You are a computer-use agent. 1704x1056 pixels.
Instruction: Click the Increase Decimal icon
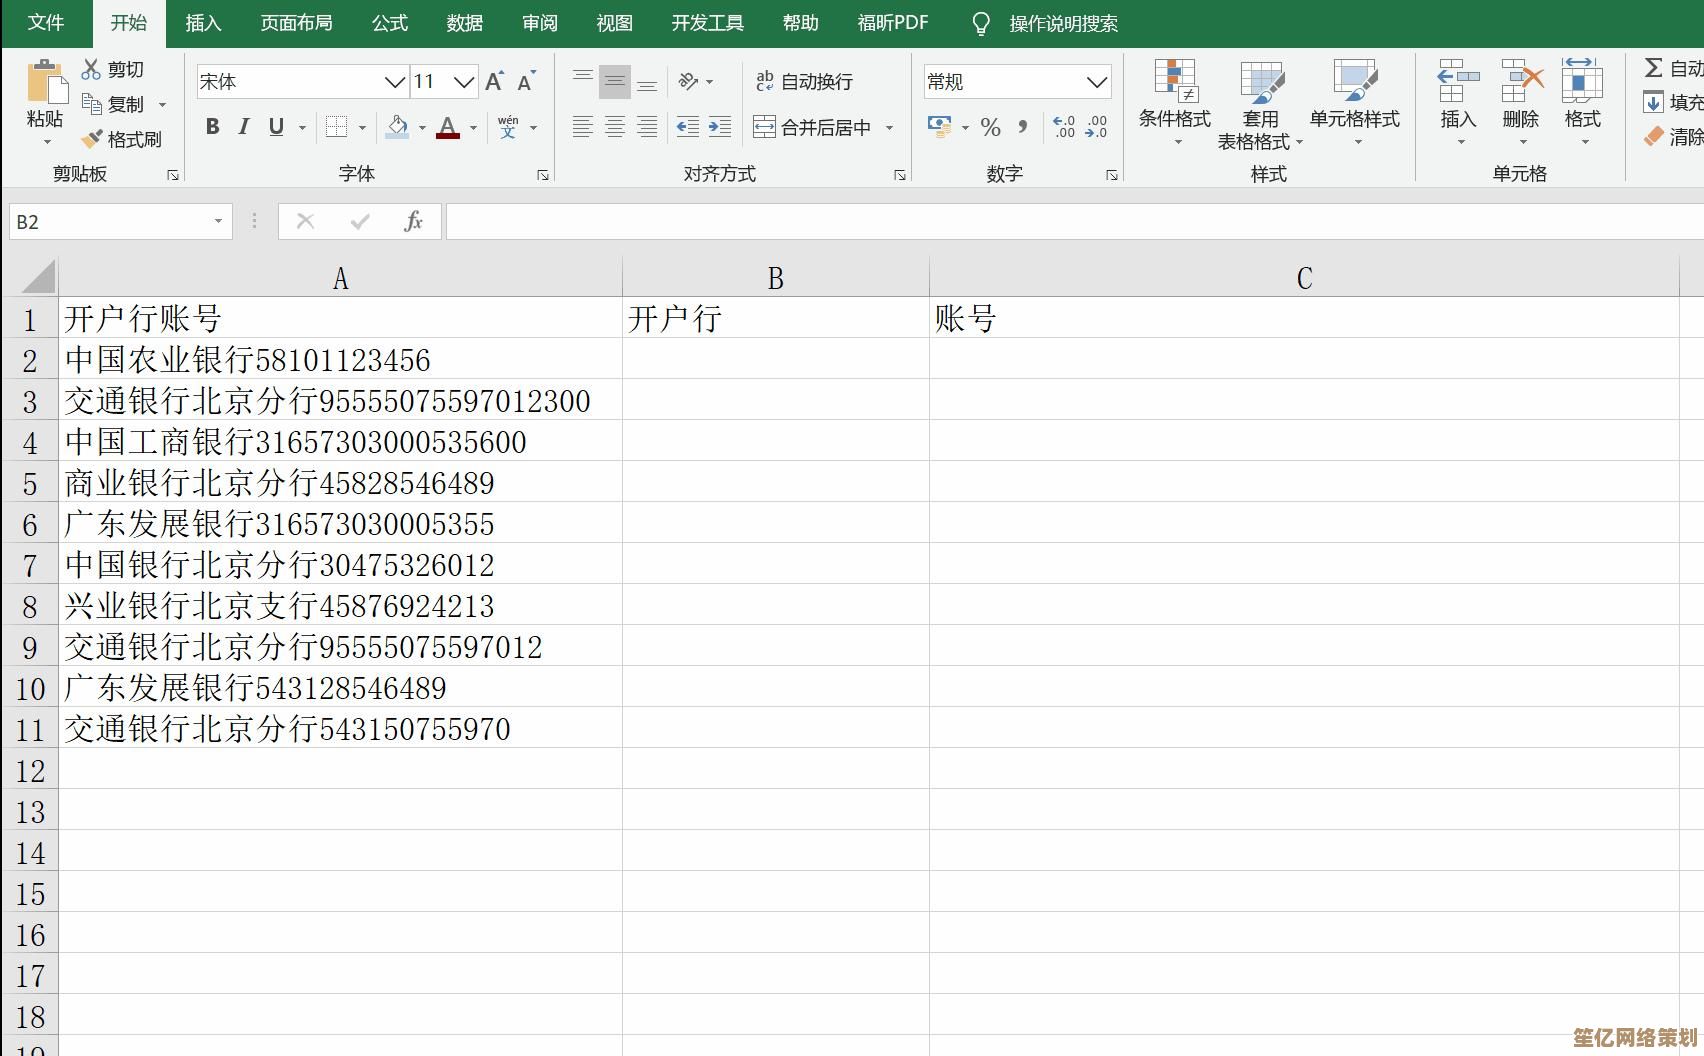[x=1064, y=127]
